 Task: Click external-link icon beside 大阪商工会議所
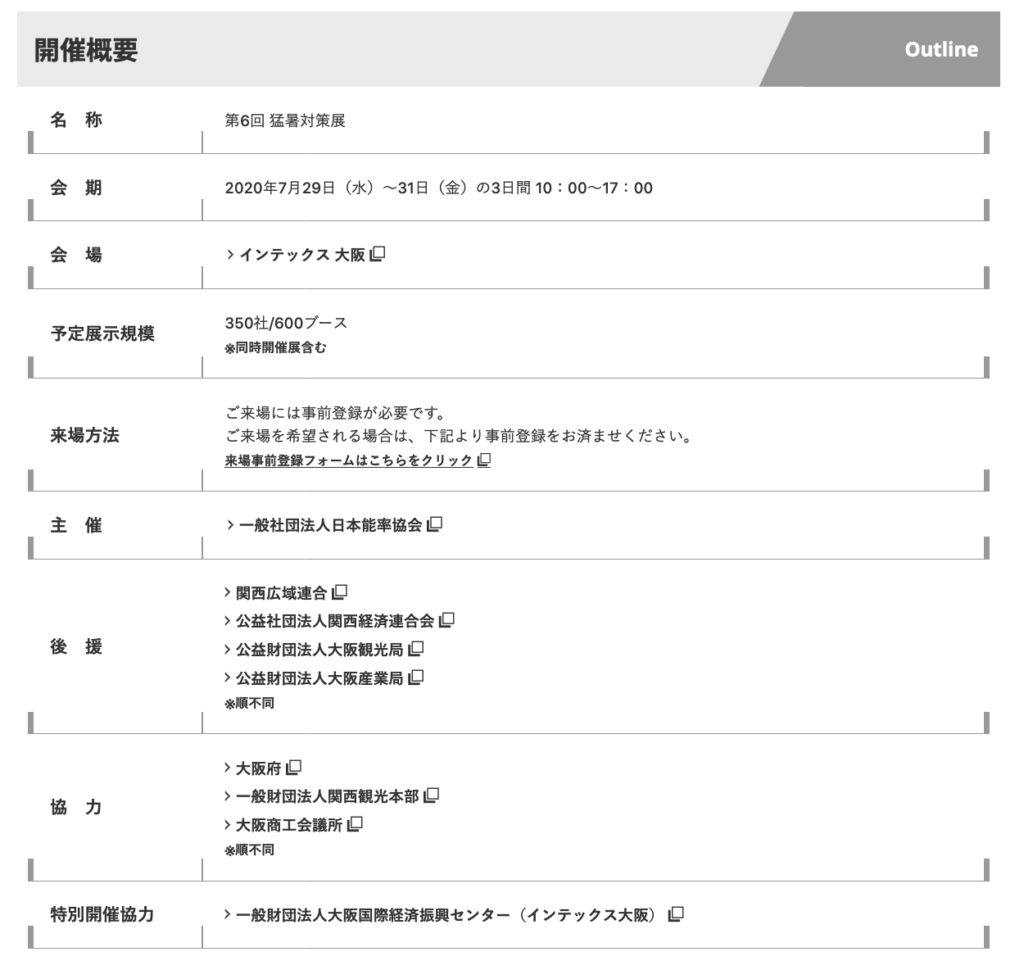point(355,825)
